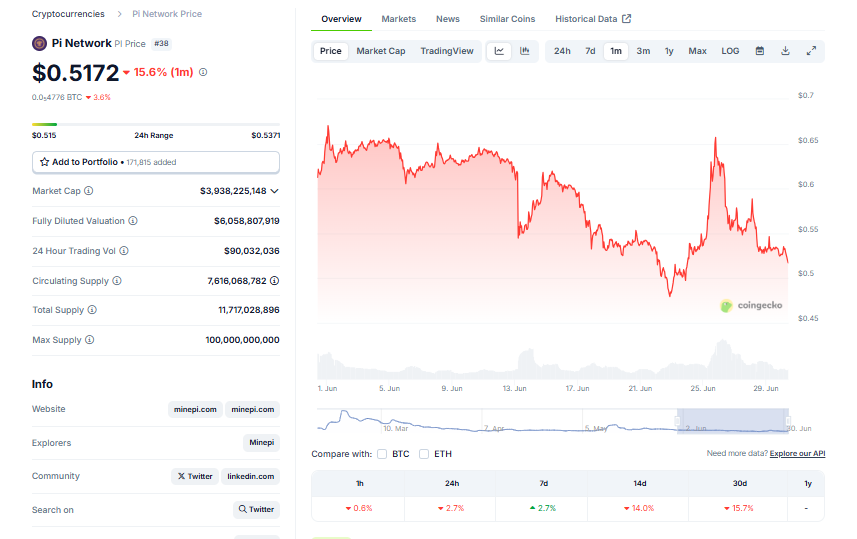Set the chart range to 3m

(x=643, y=51)
